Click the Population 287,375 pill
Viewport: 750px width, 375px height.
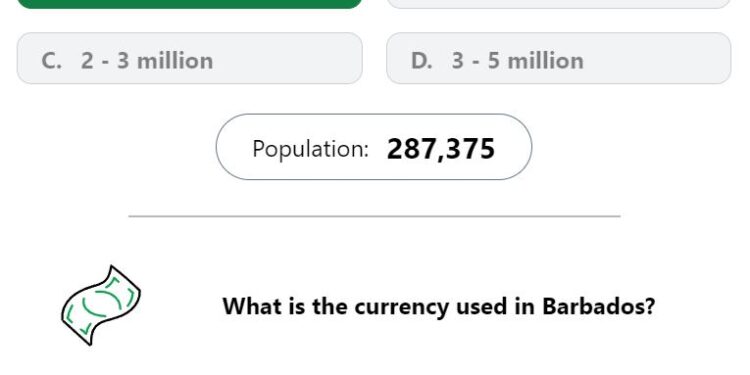tap(374, 147)
